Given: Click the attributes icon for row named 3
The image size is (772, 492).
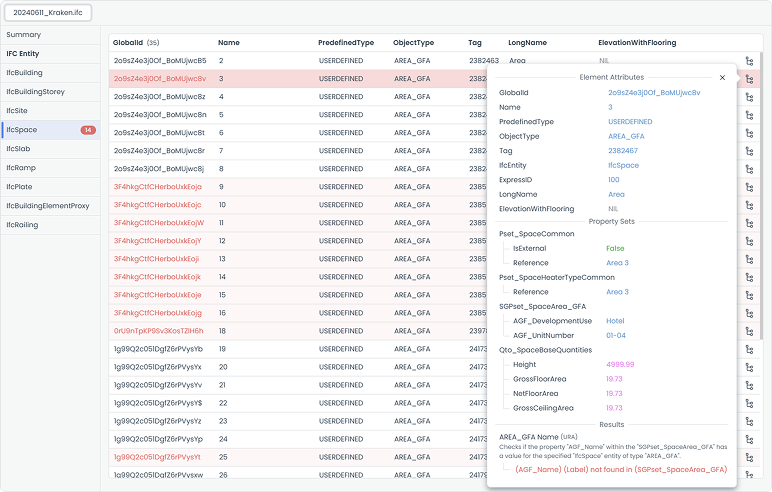Looking at the screenshot, I should [749, 78].
